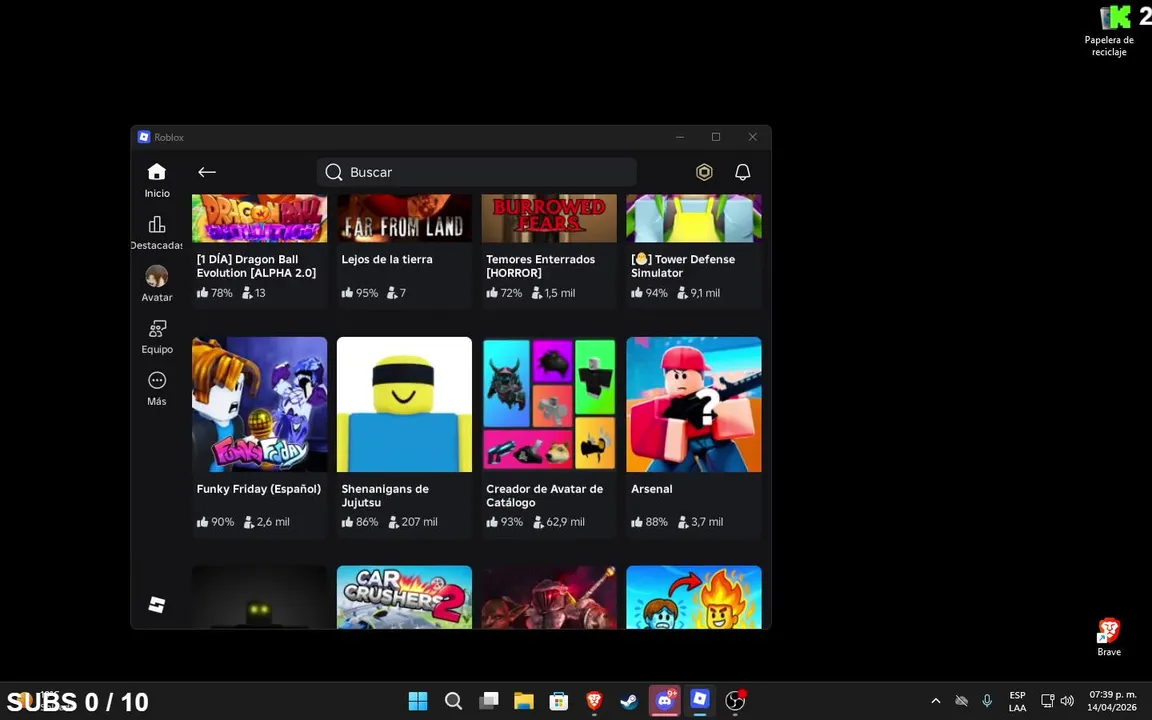The width and height of the screenshot is (1152, 720).
Task: Open Far From Land game thumbnail
Action: point(404,218)
